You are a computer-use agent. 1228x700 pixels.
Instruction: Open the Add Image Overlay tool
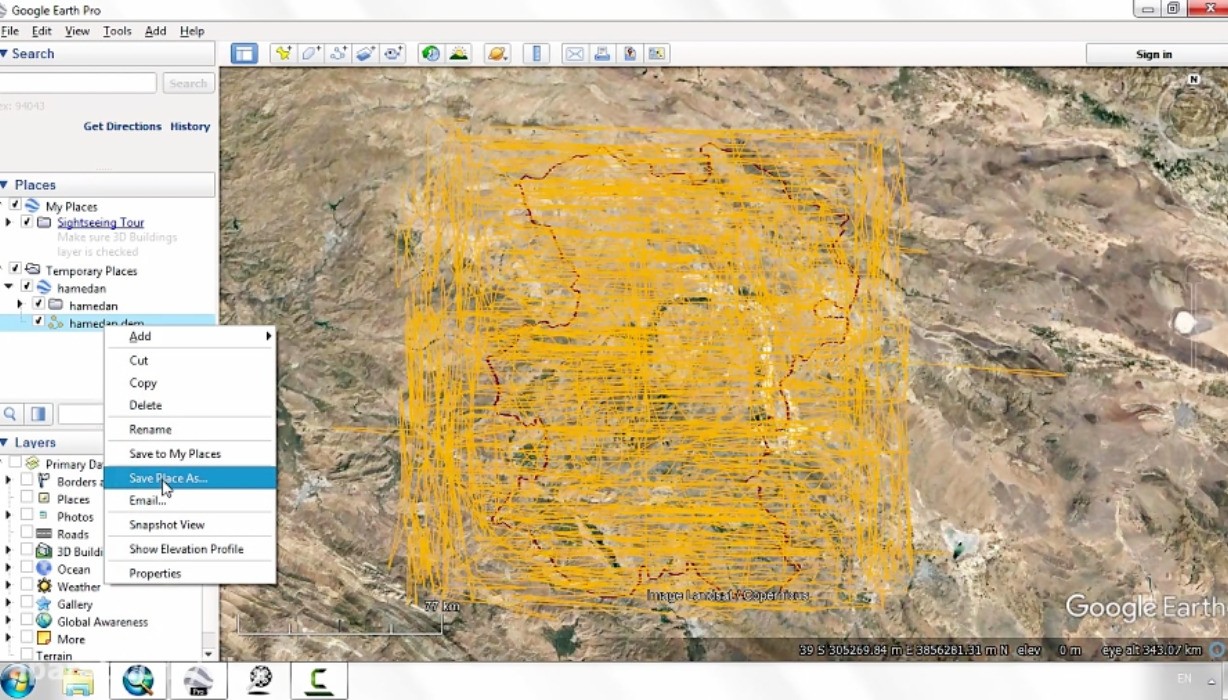point(365,54)
